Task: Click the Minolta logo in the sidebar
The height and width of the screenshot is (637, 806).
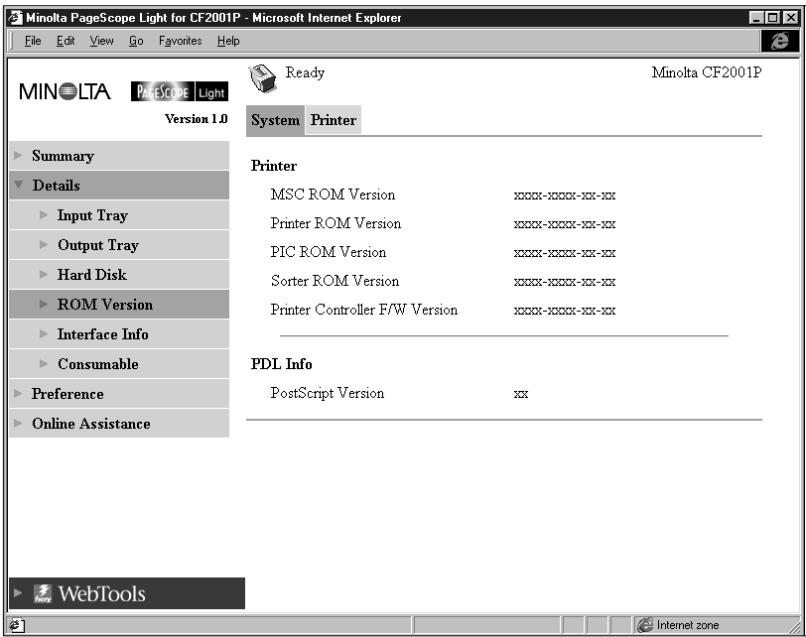Action: point(65,92)
